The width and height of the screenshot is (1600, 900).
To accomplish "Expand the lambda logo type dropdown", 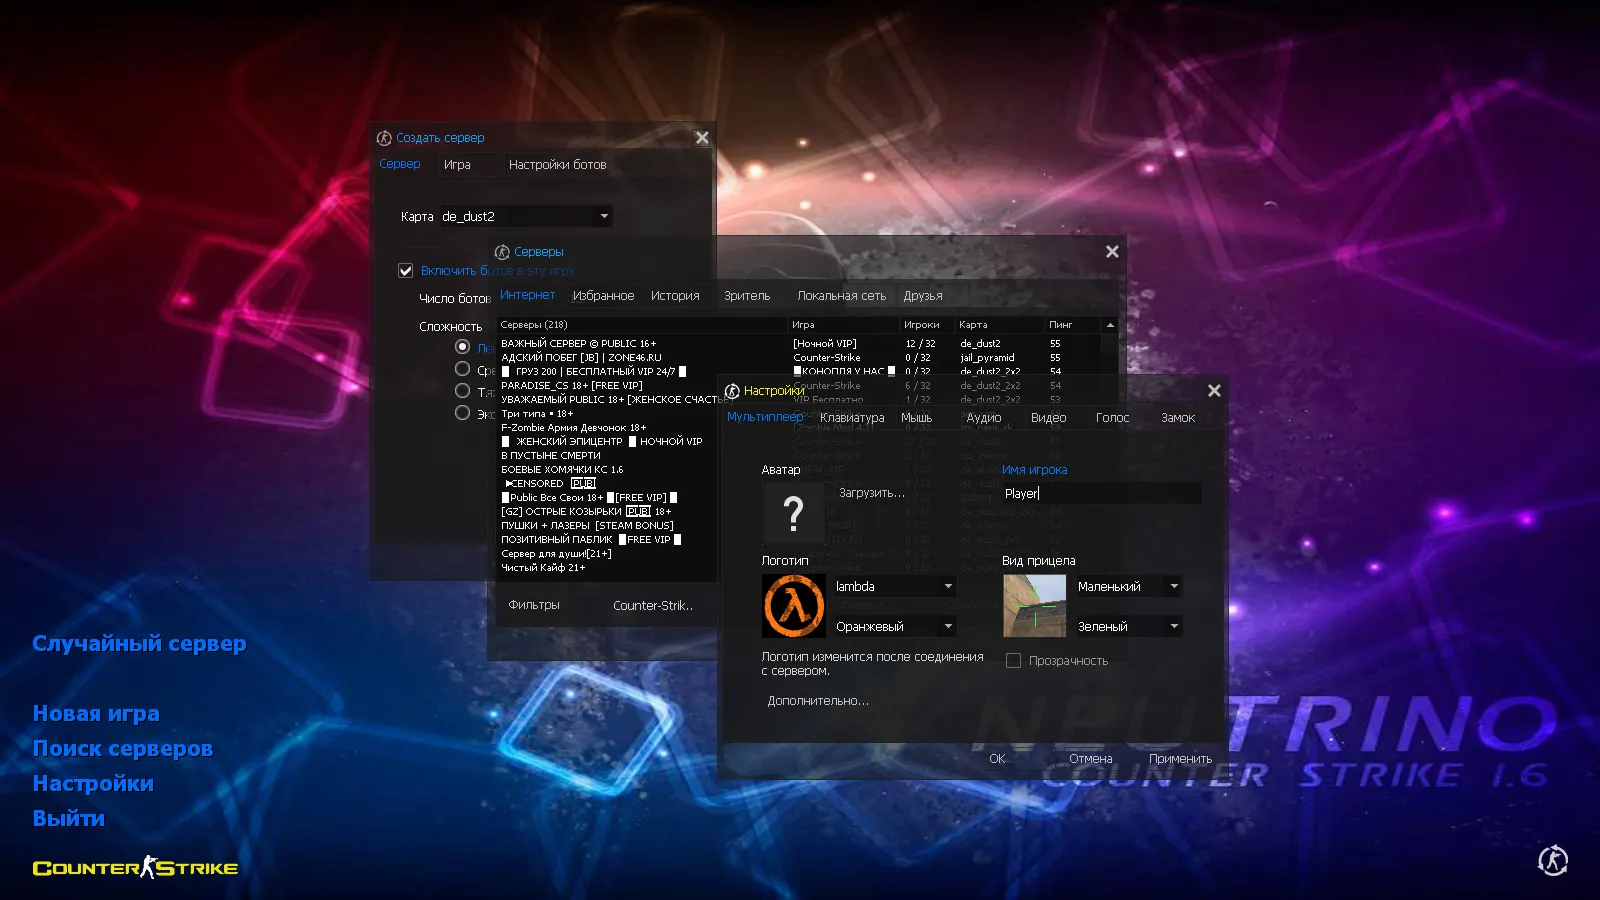I will coord(947,587).
